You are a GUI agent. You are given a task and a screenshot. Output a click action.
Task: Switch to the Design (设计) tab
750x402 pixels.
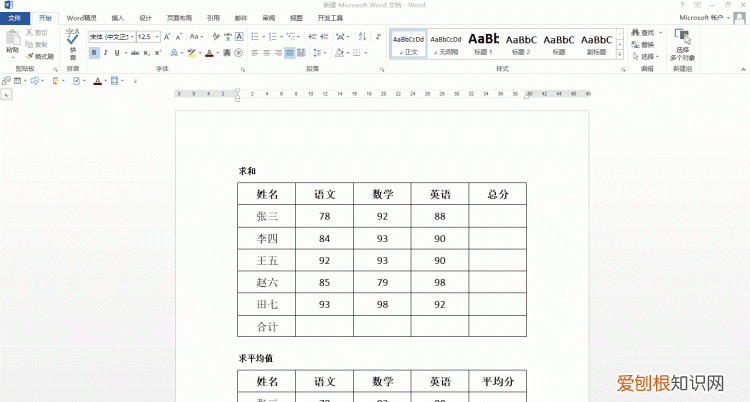click(145, 18)
